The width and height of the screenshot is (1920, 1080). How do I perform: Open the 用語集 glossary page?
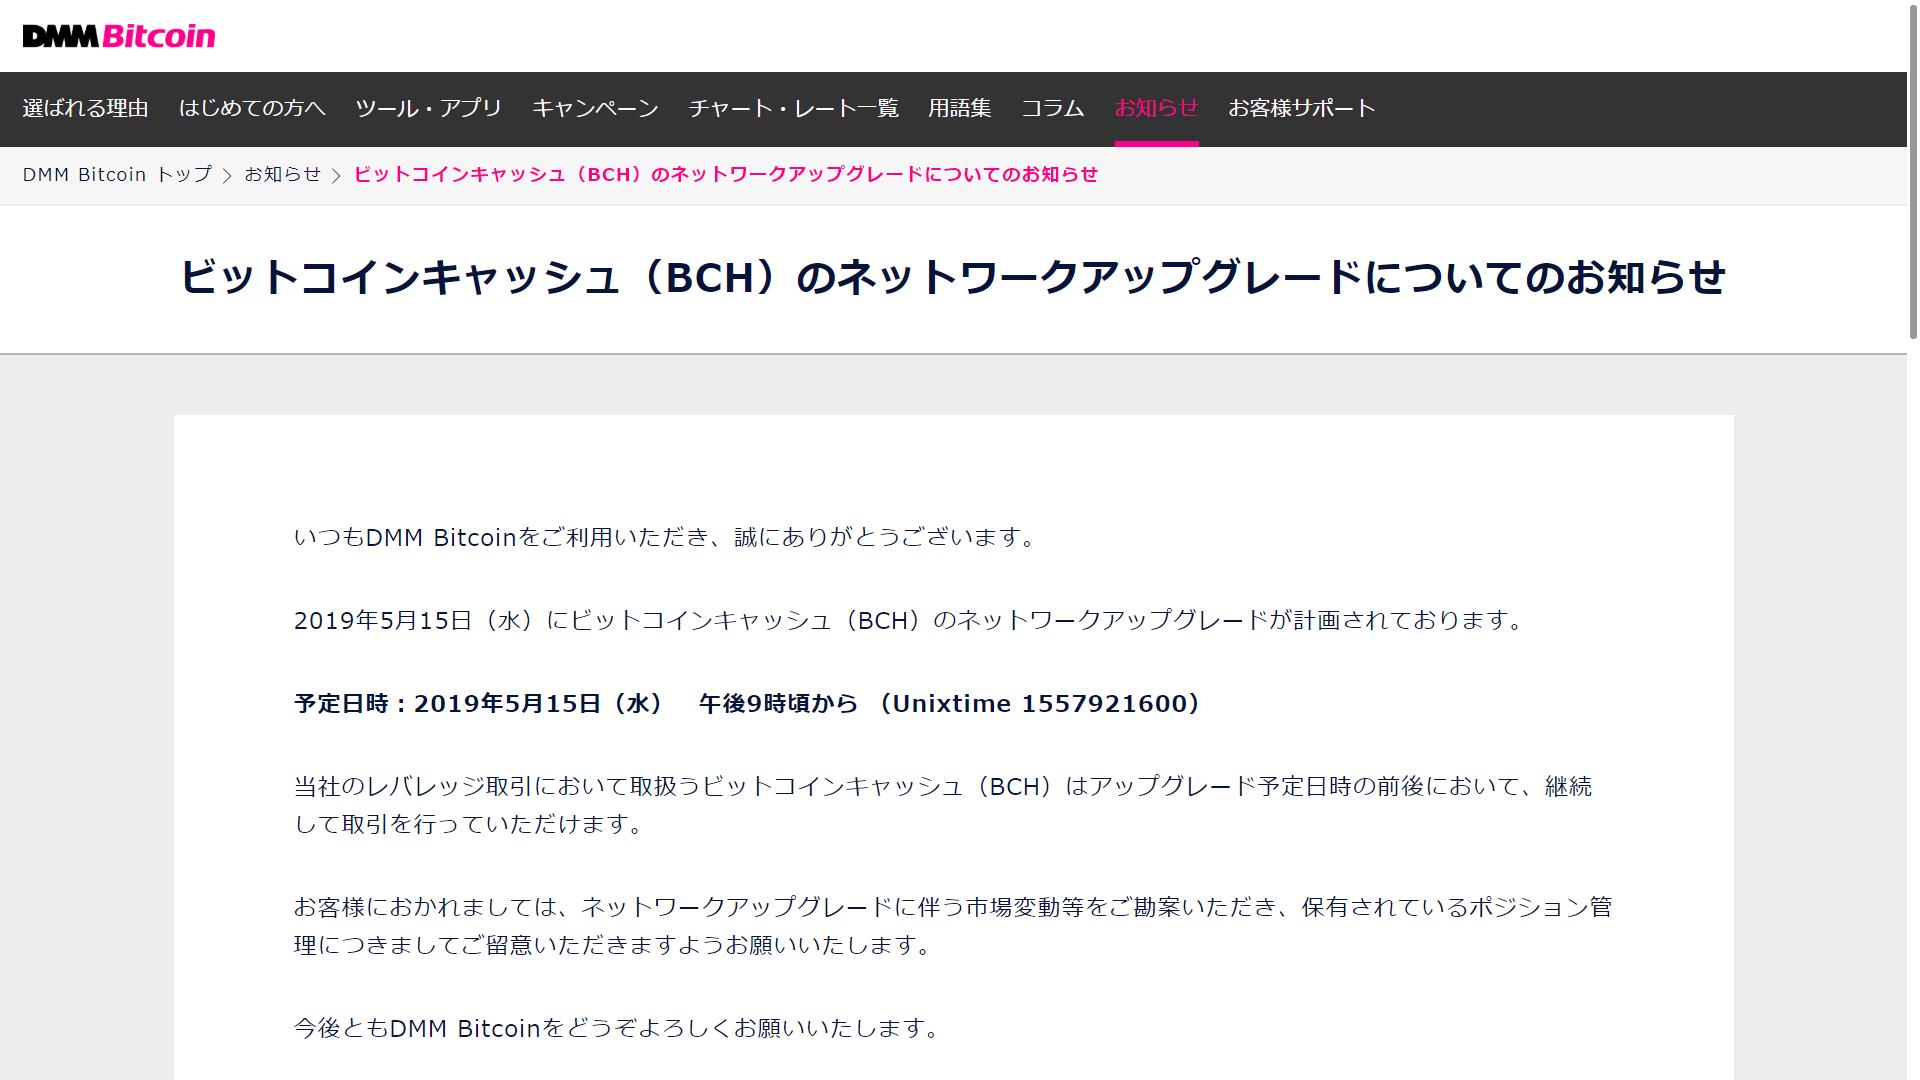[x=960, y=108]
